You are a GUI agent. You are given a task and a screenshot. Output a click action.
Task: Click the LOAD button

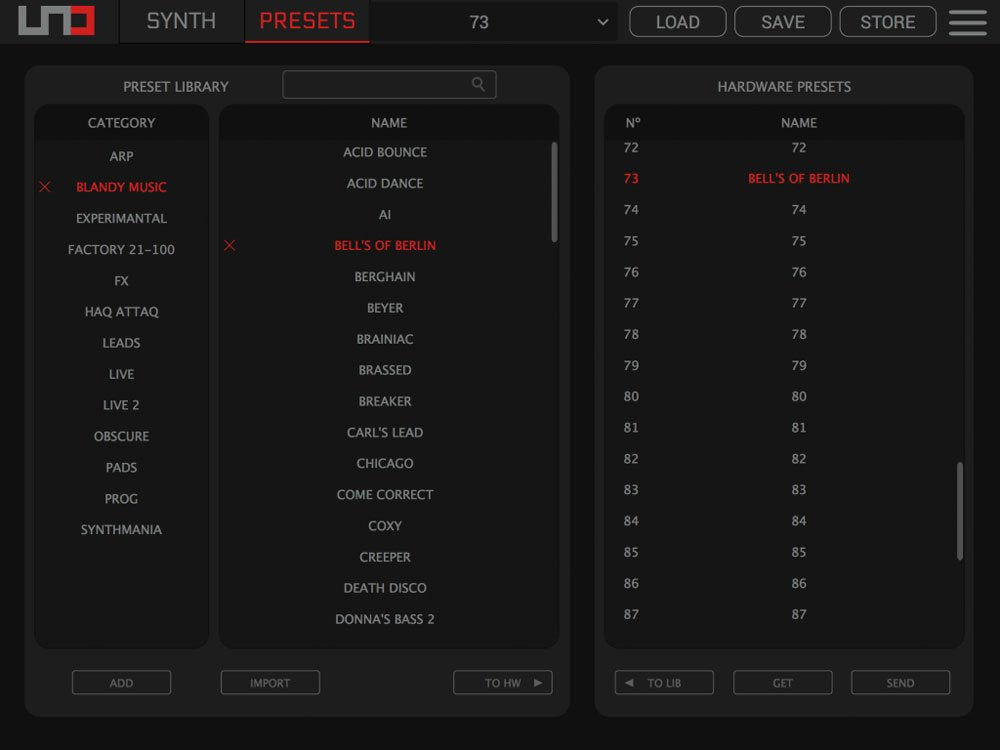677,22
